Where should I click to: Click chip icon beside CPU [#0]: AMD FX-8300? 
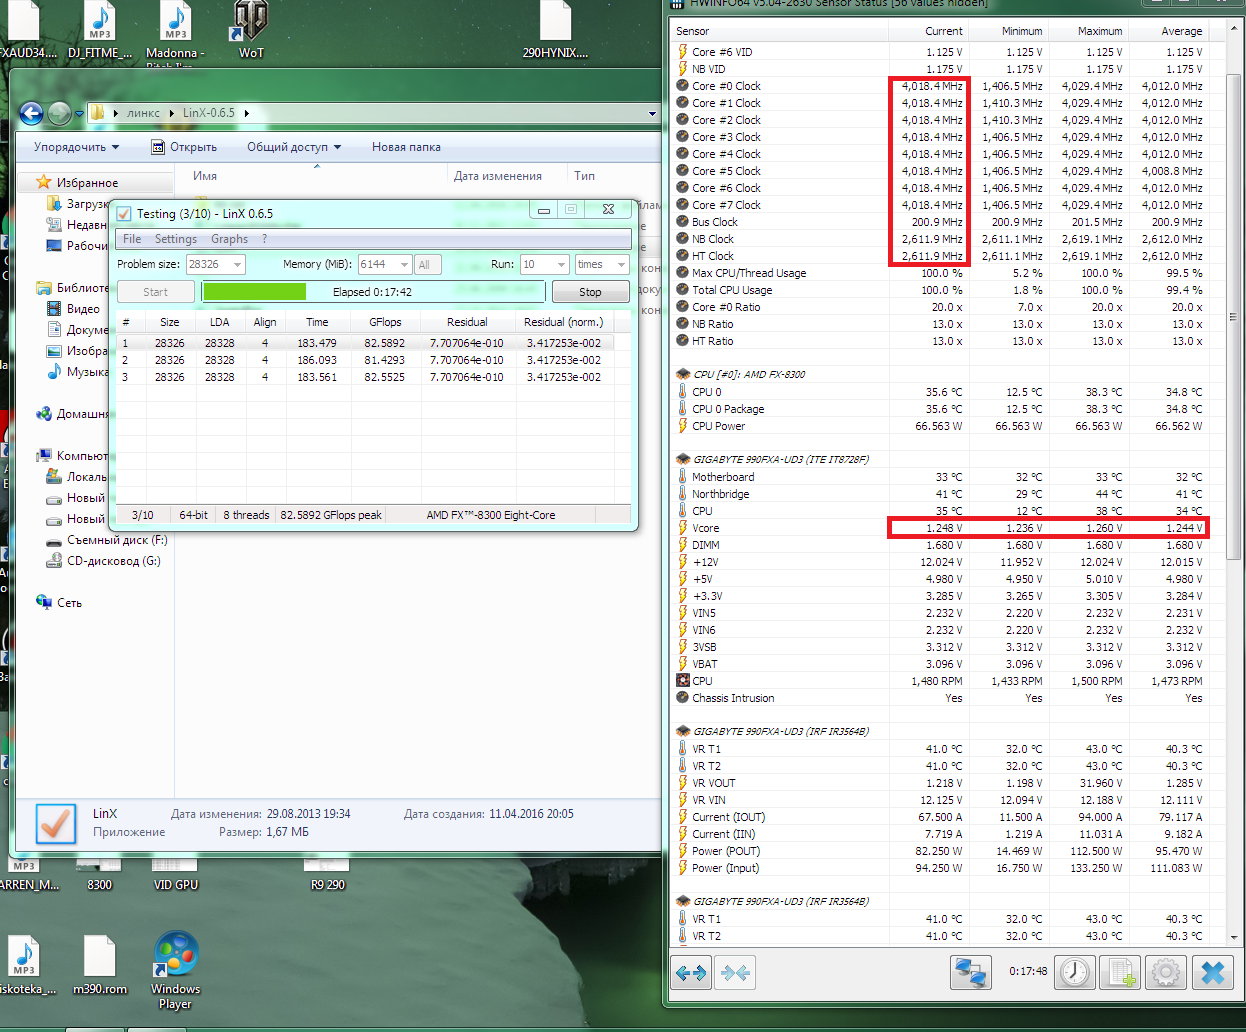[683, 374]
